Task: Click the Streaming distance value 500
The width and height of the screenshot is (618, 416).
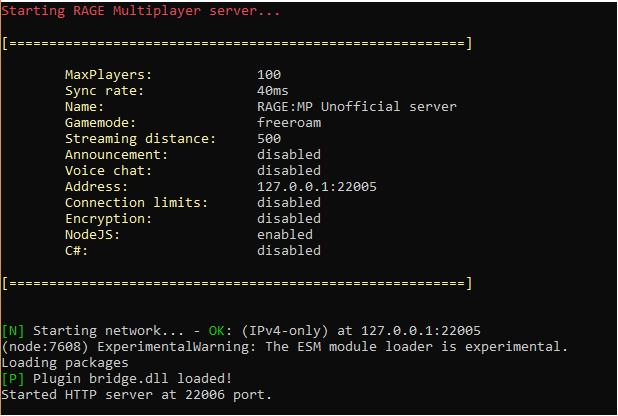Action: tap(269, 138)
